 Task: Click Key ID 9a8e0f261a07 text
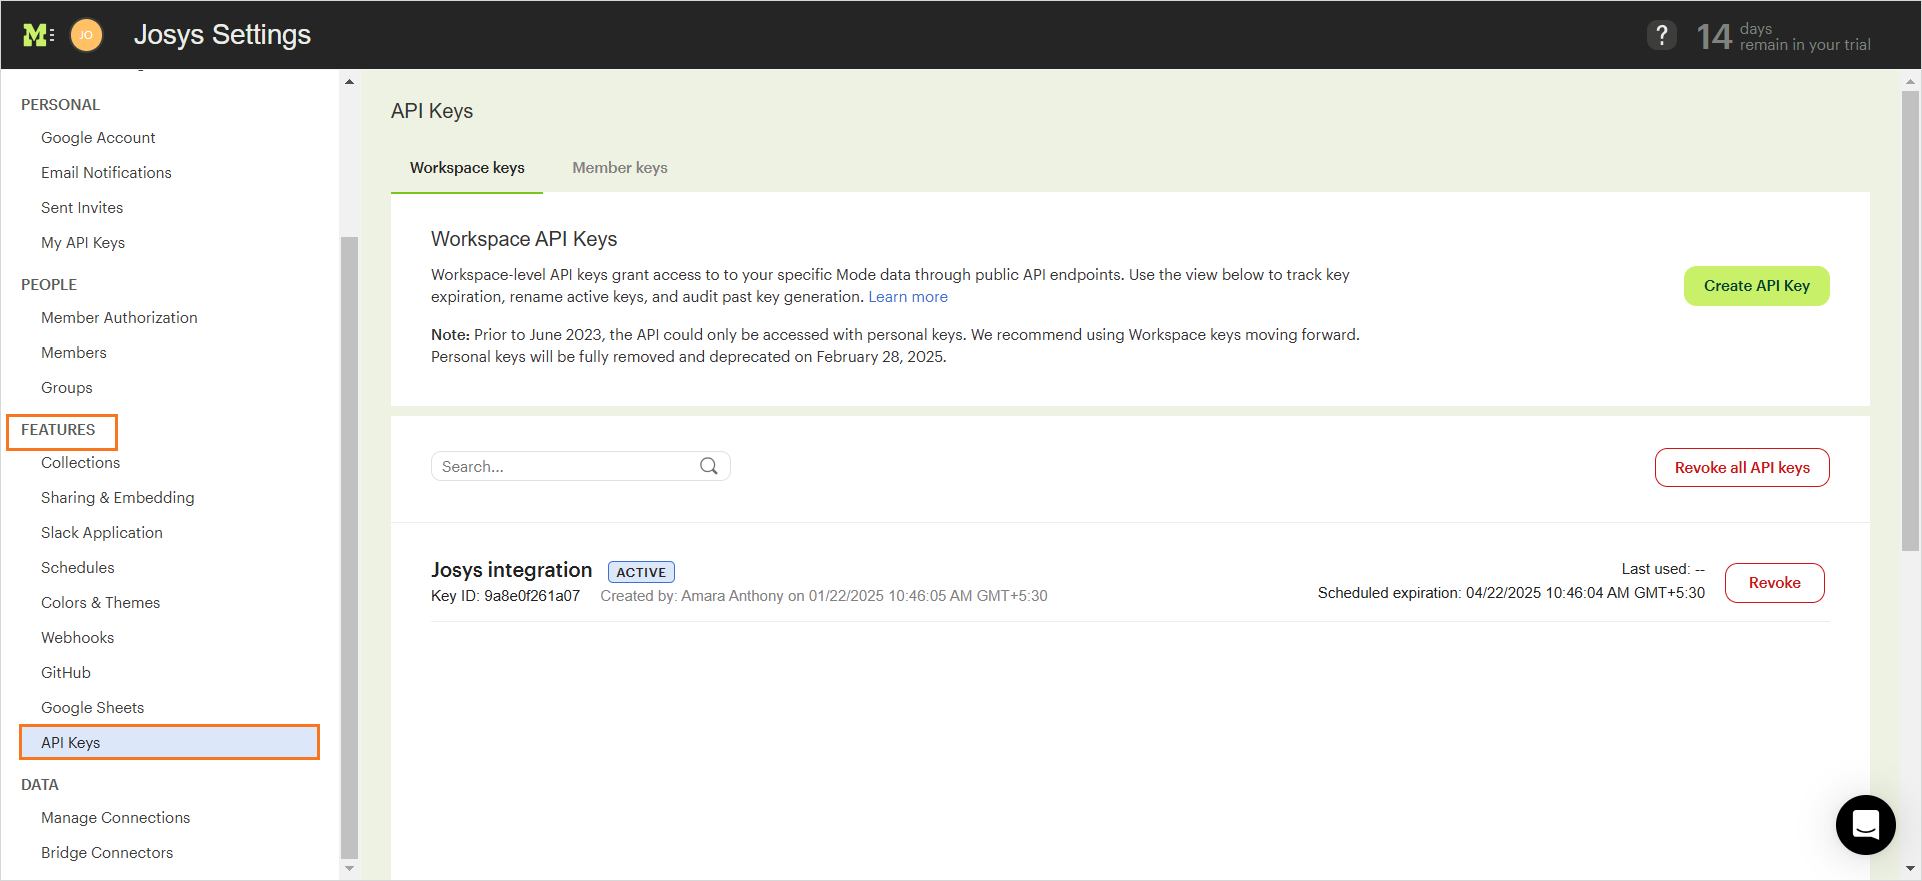(x=505, y=596)
